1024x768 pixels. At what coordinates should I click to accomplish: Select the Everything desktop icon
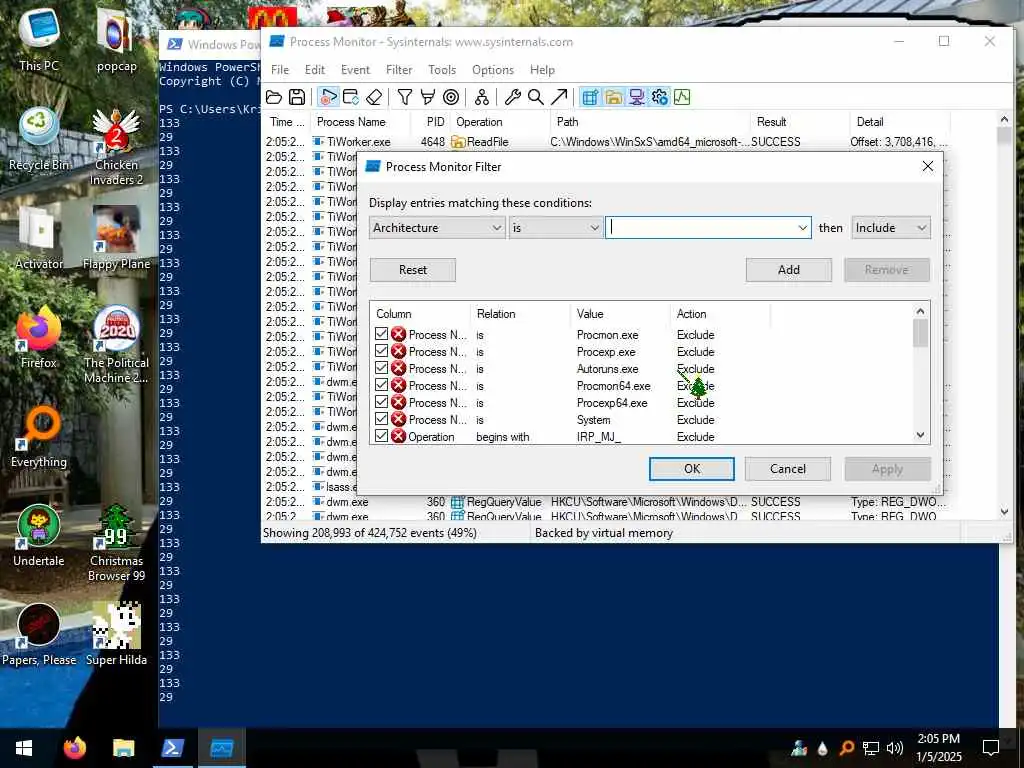(39, 437)
